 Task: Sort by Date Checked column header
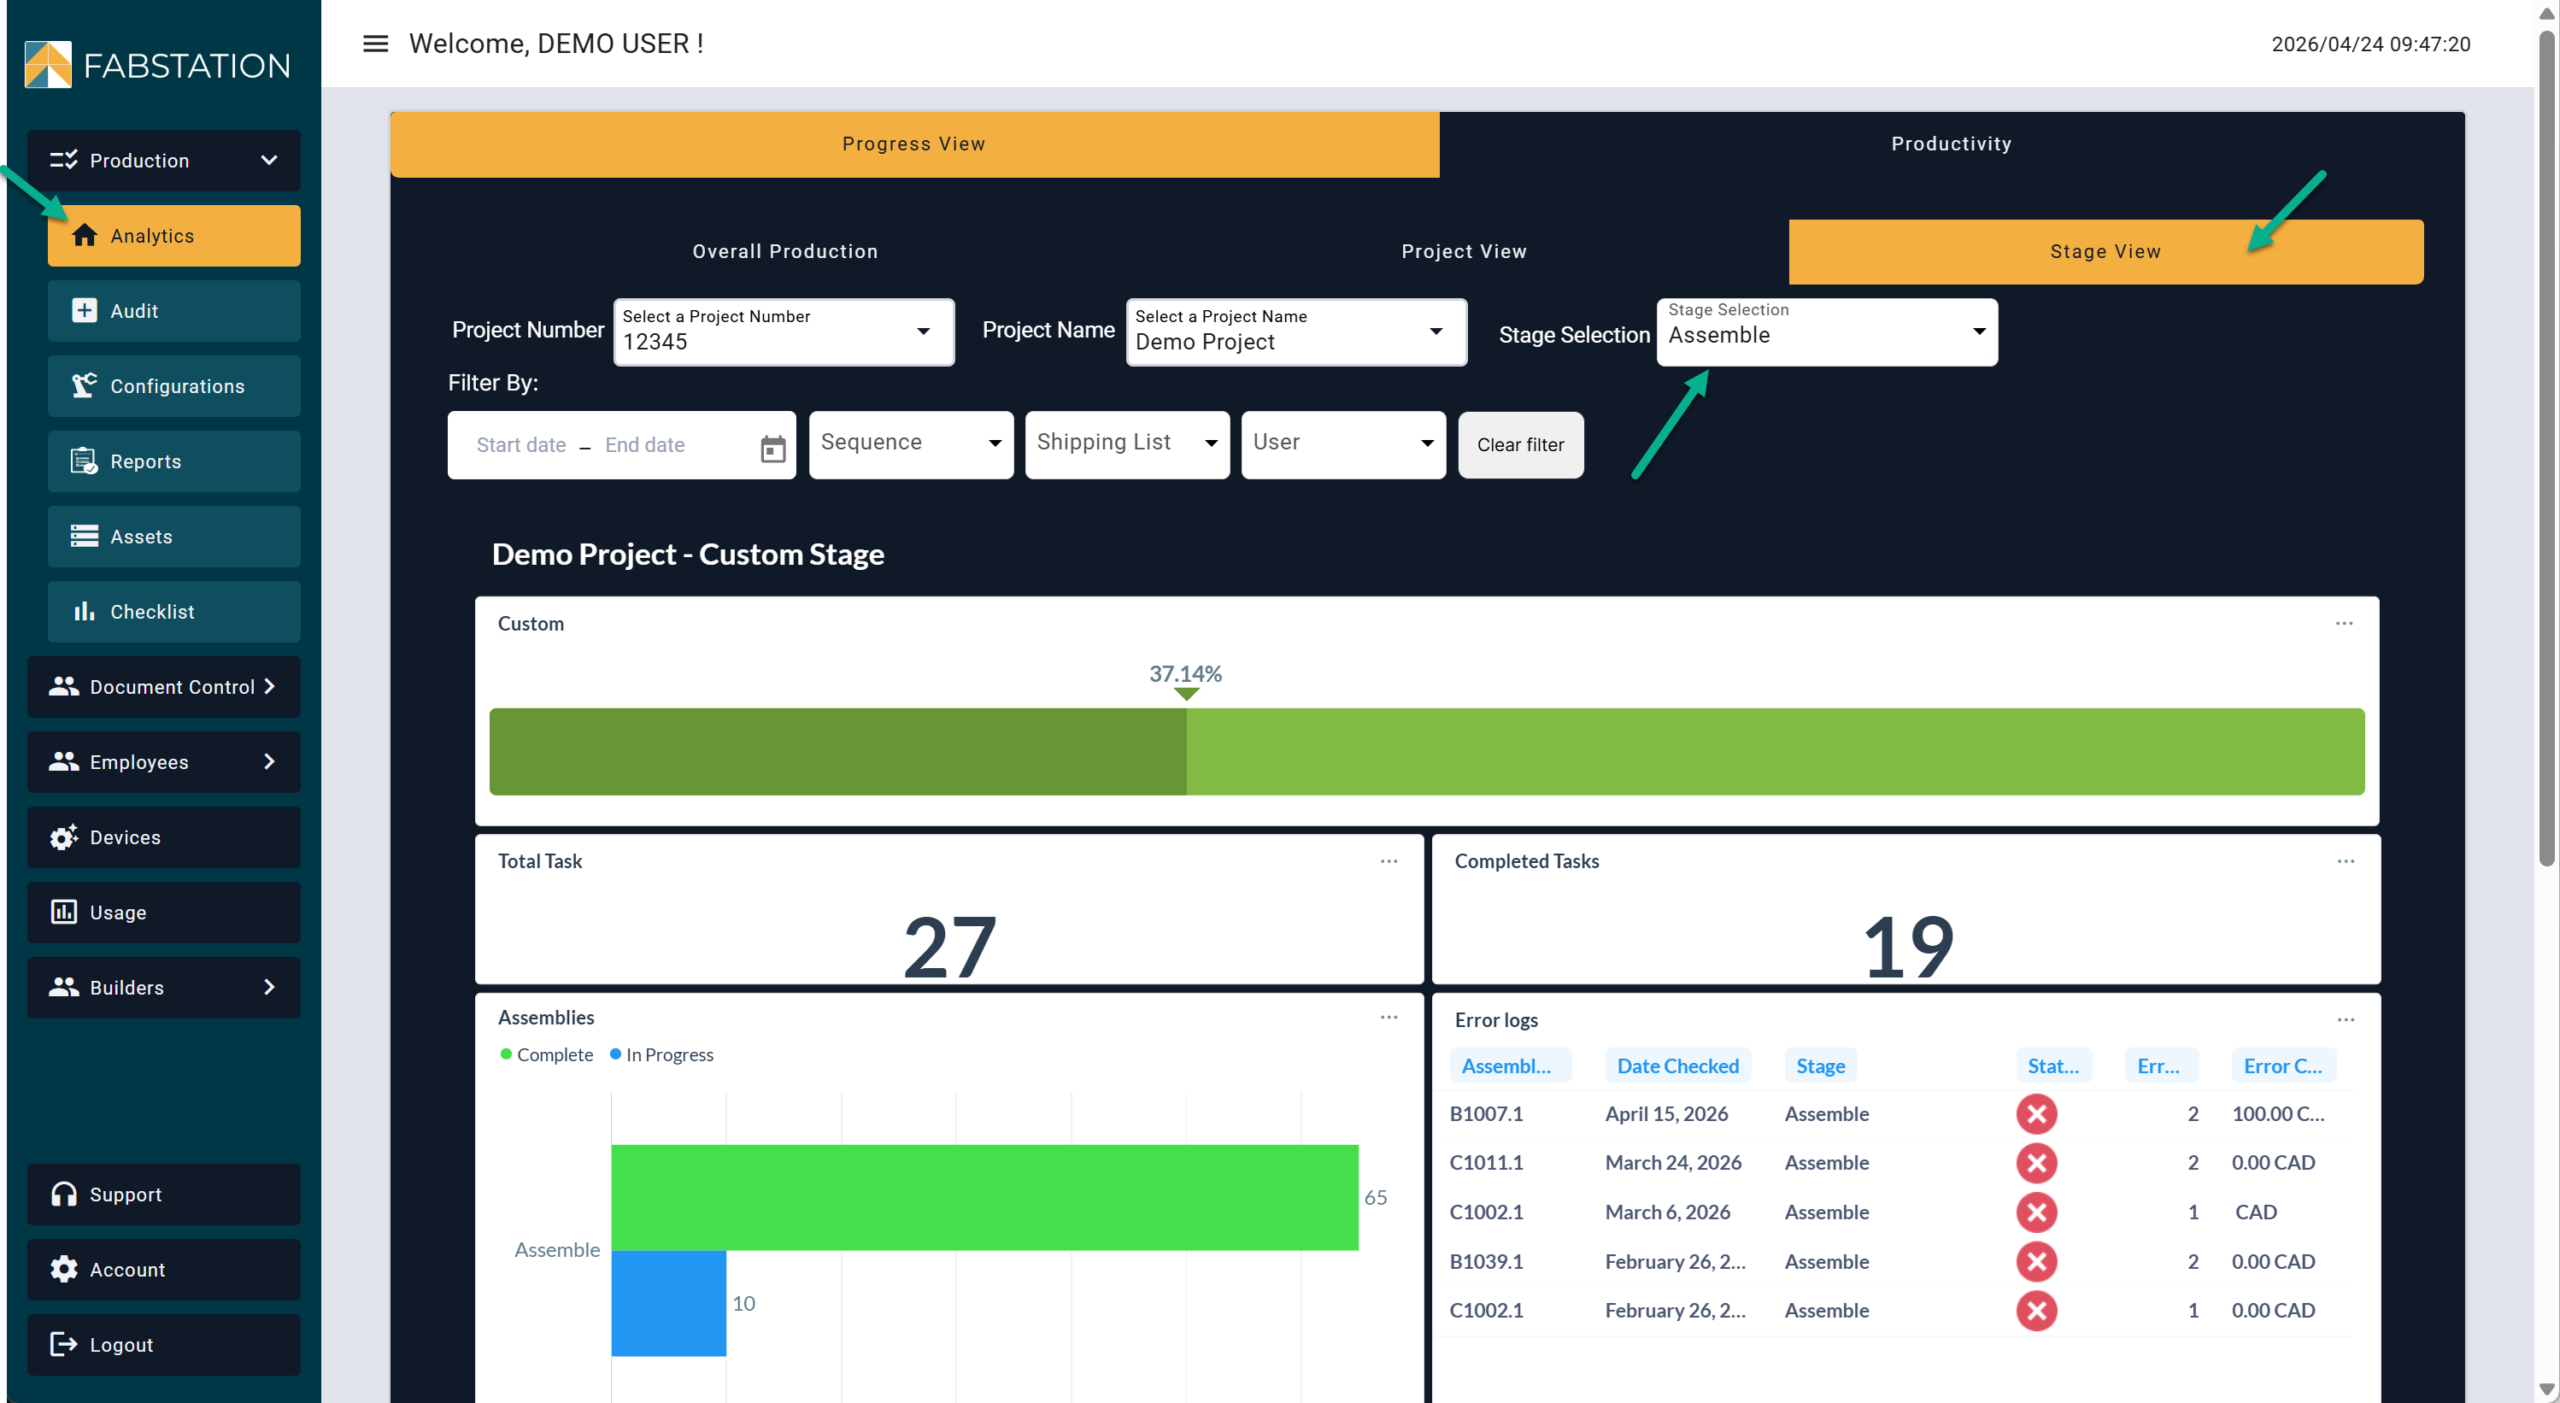1677,1066
